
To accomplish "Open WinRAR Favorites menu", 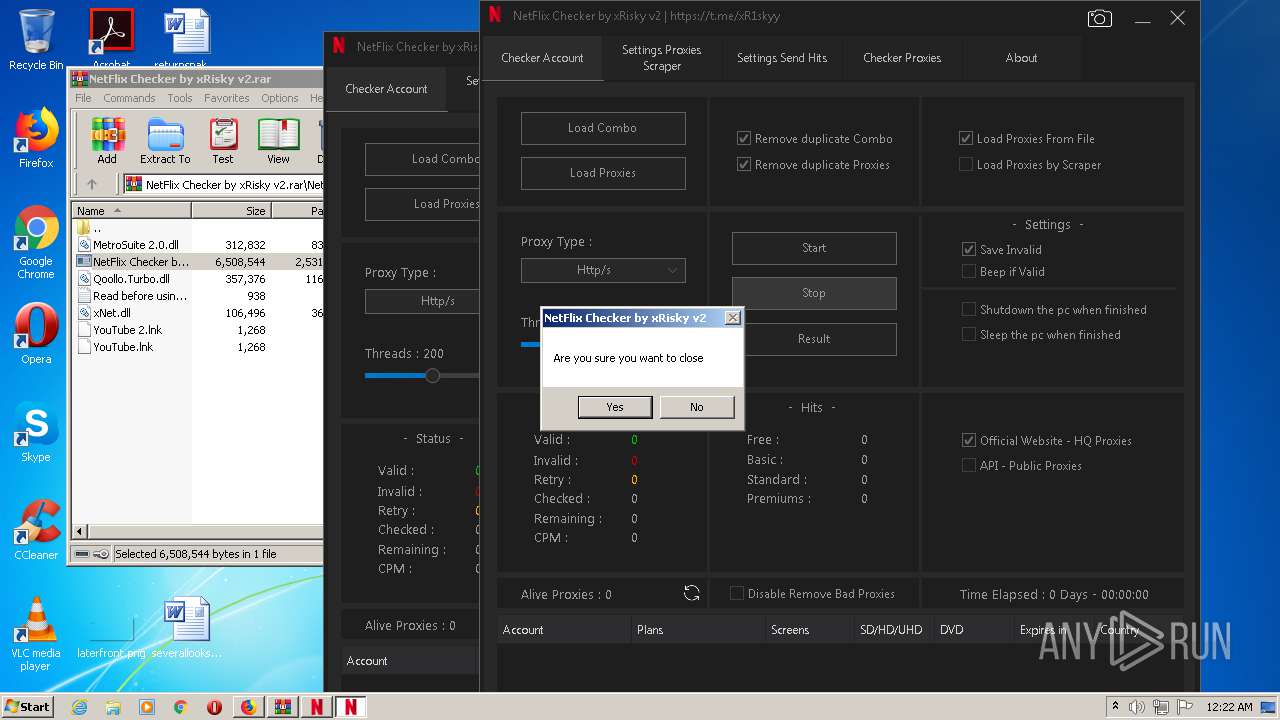I will tap(227, 98).
